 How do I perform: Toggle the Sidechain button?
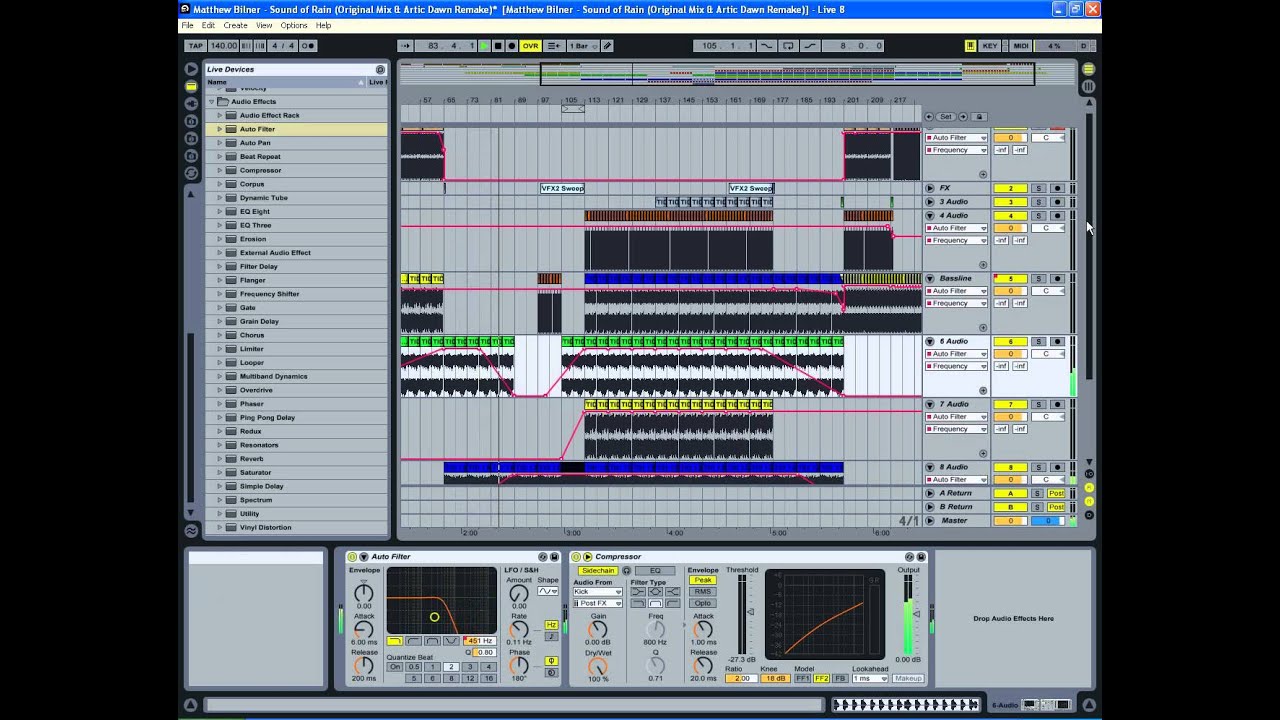[x=597, y=570]
